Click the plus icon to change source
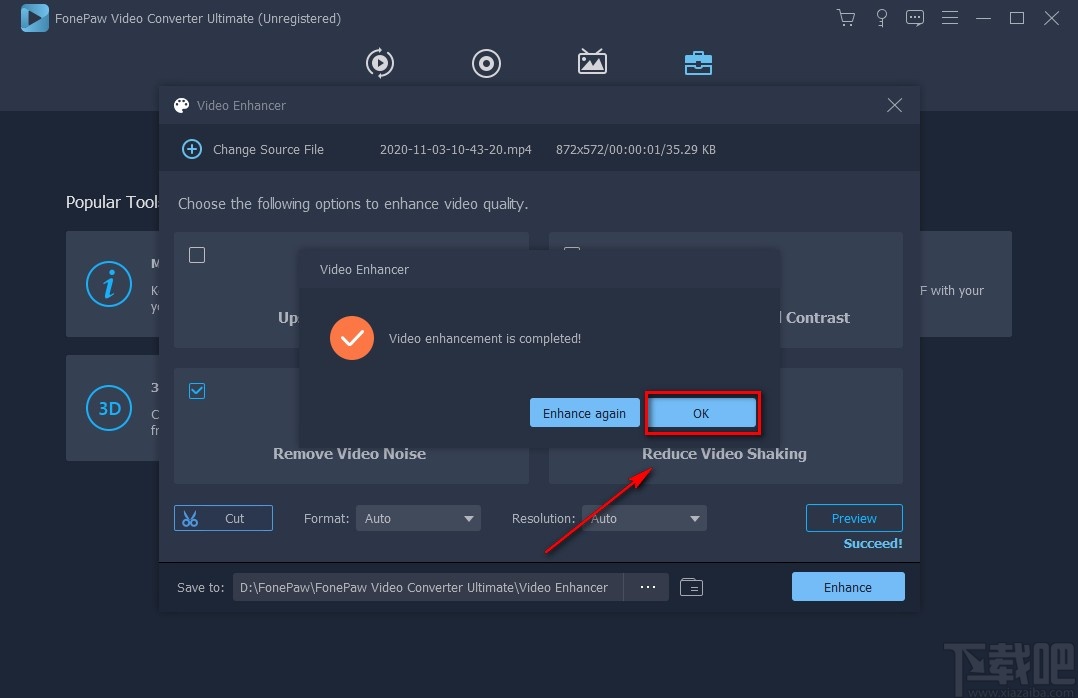This screenshot has height=698, width=1078. [x=192, y=149]
